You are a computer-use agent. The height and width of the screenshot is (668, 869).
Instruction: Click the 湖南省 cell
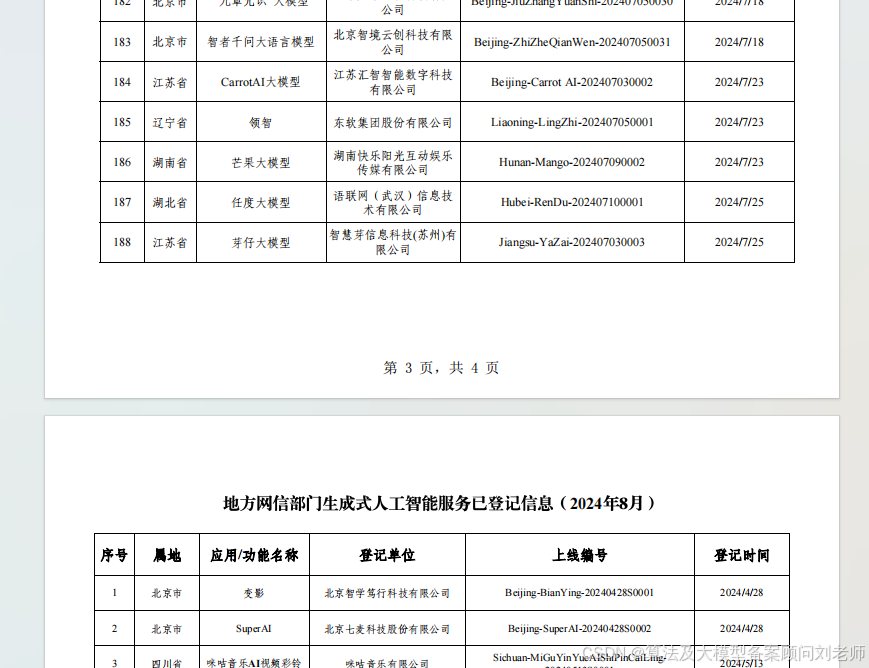170,162
